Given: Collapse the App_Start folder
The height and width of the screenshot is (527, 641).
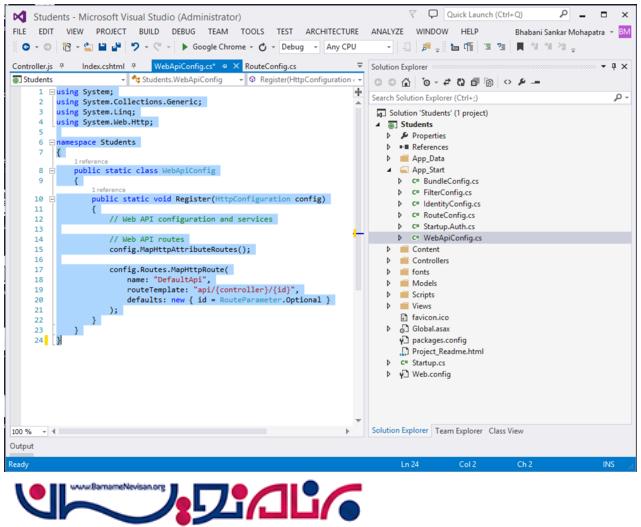Looking at the screenshot, I should coord(390,171).
